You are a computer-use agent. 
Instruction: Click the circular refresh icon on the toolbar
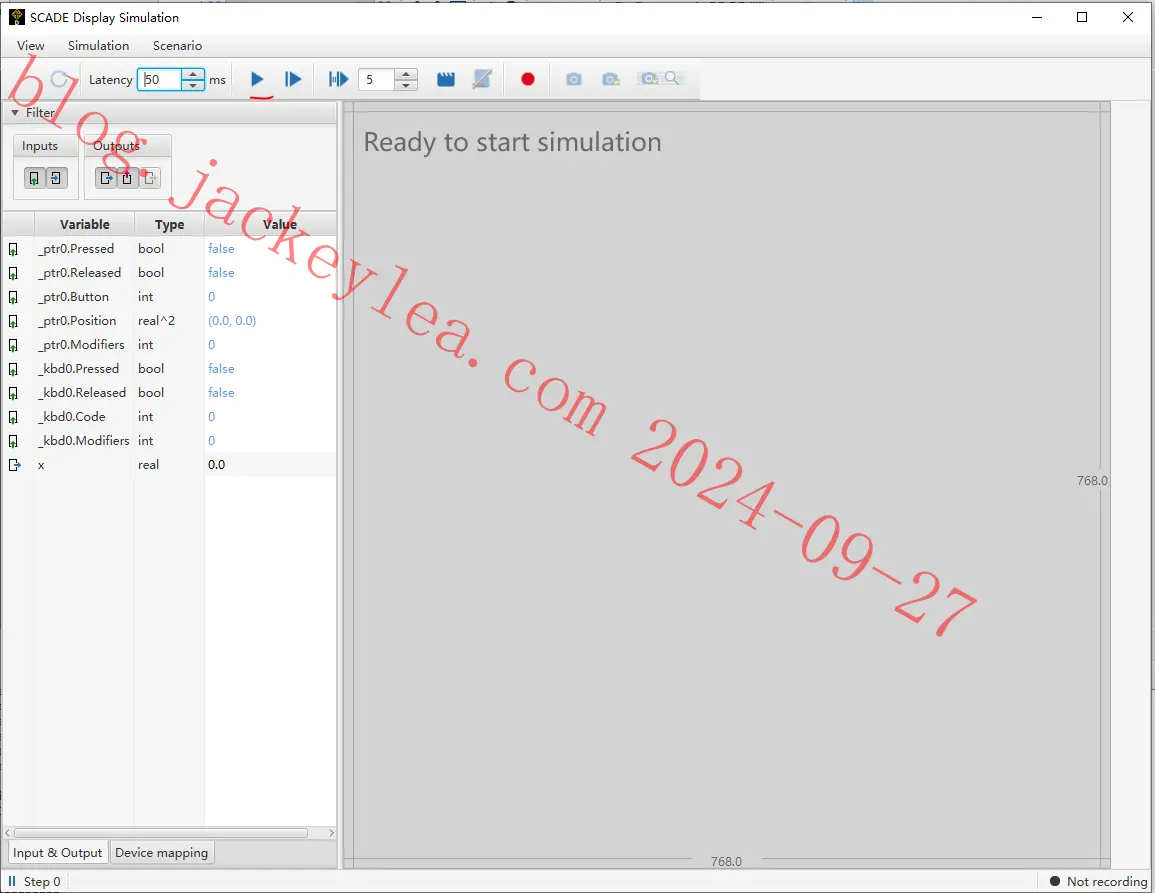coord(58,78)
